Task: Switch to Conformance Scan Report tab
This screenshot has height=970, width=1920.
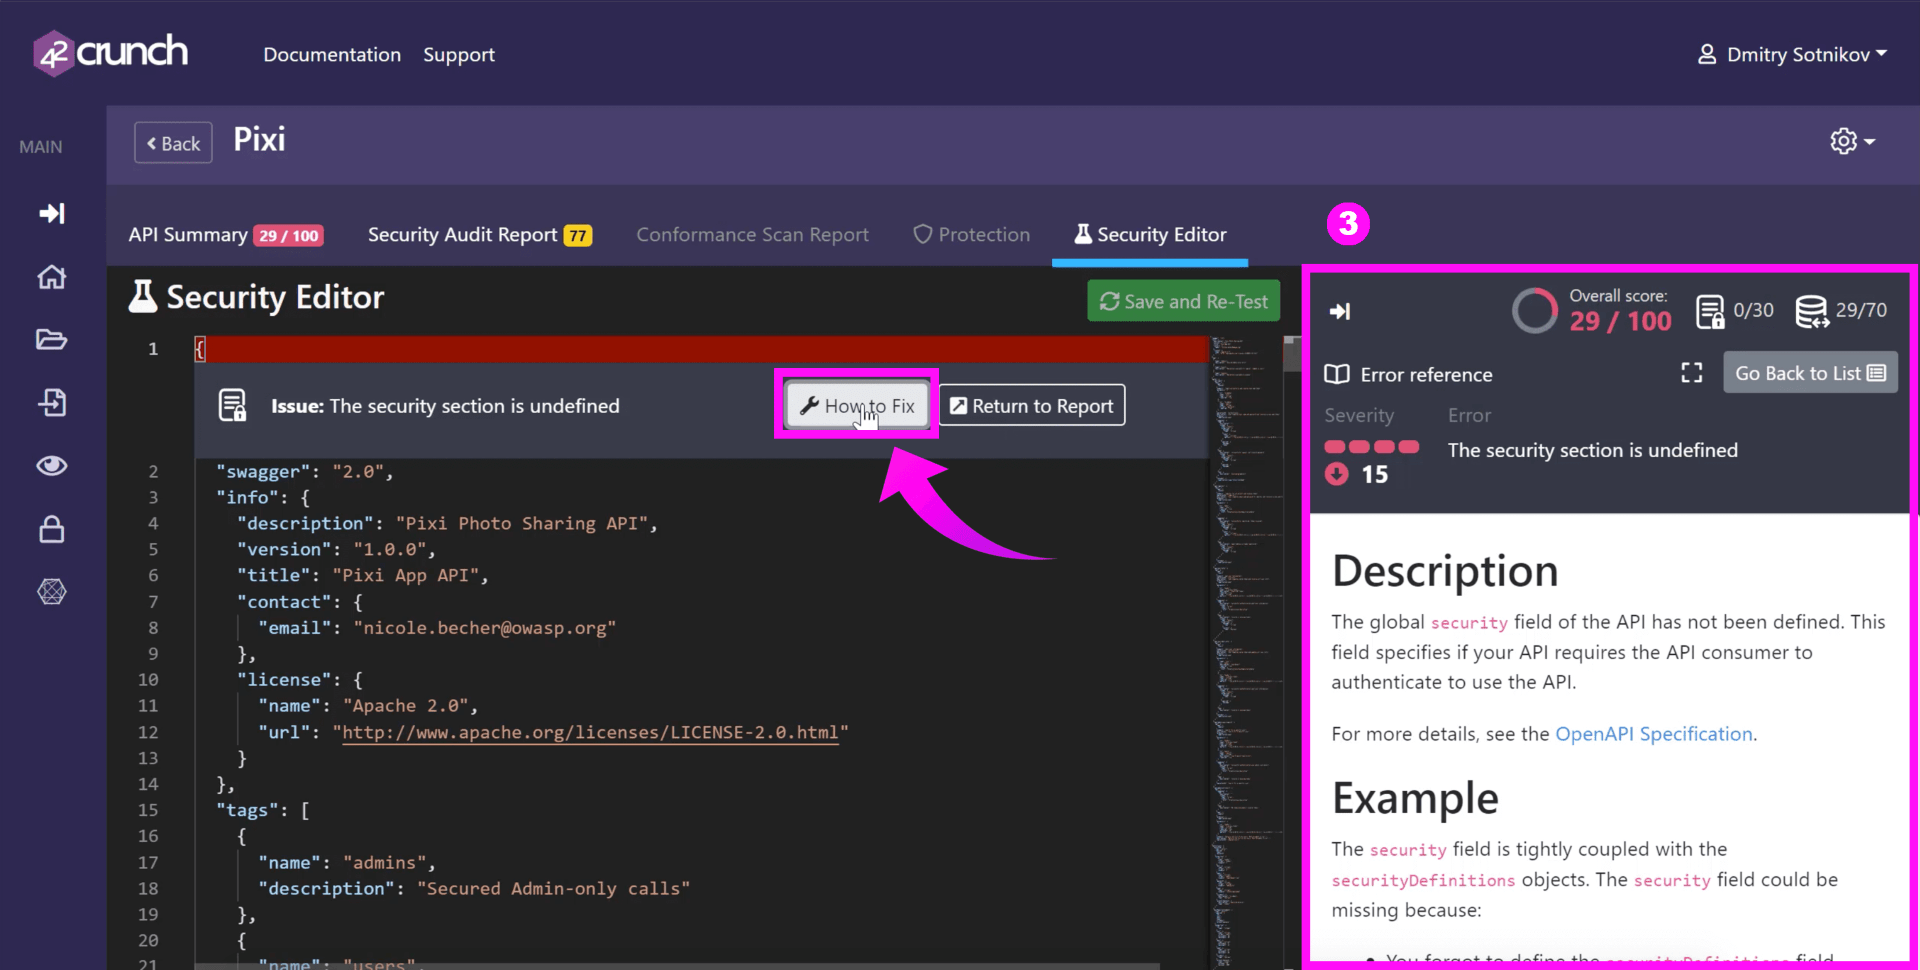Action: pos(752,234)
